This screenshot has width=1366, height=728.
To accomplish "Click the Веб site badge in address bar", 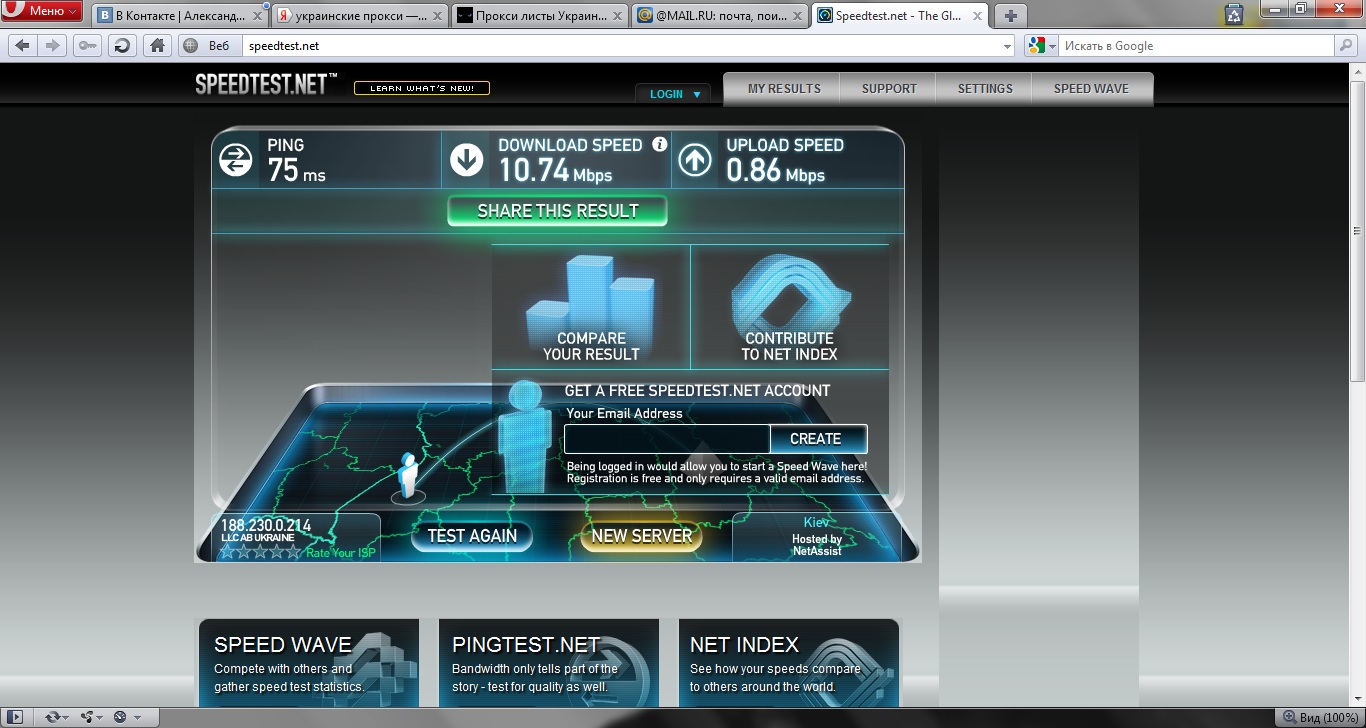I will [x=208, y=46].
